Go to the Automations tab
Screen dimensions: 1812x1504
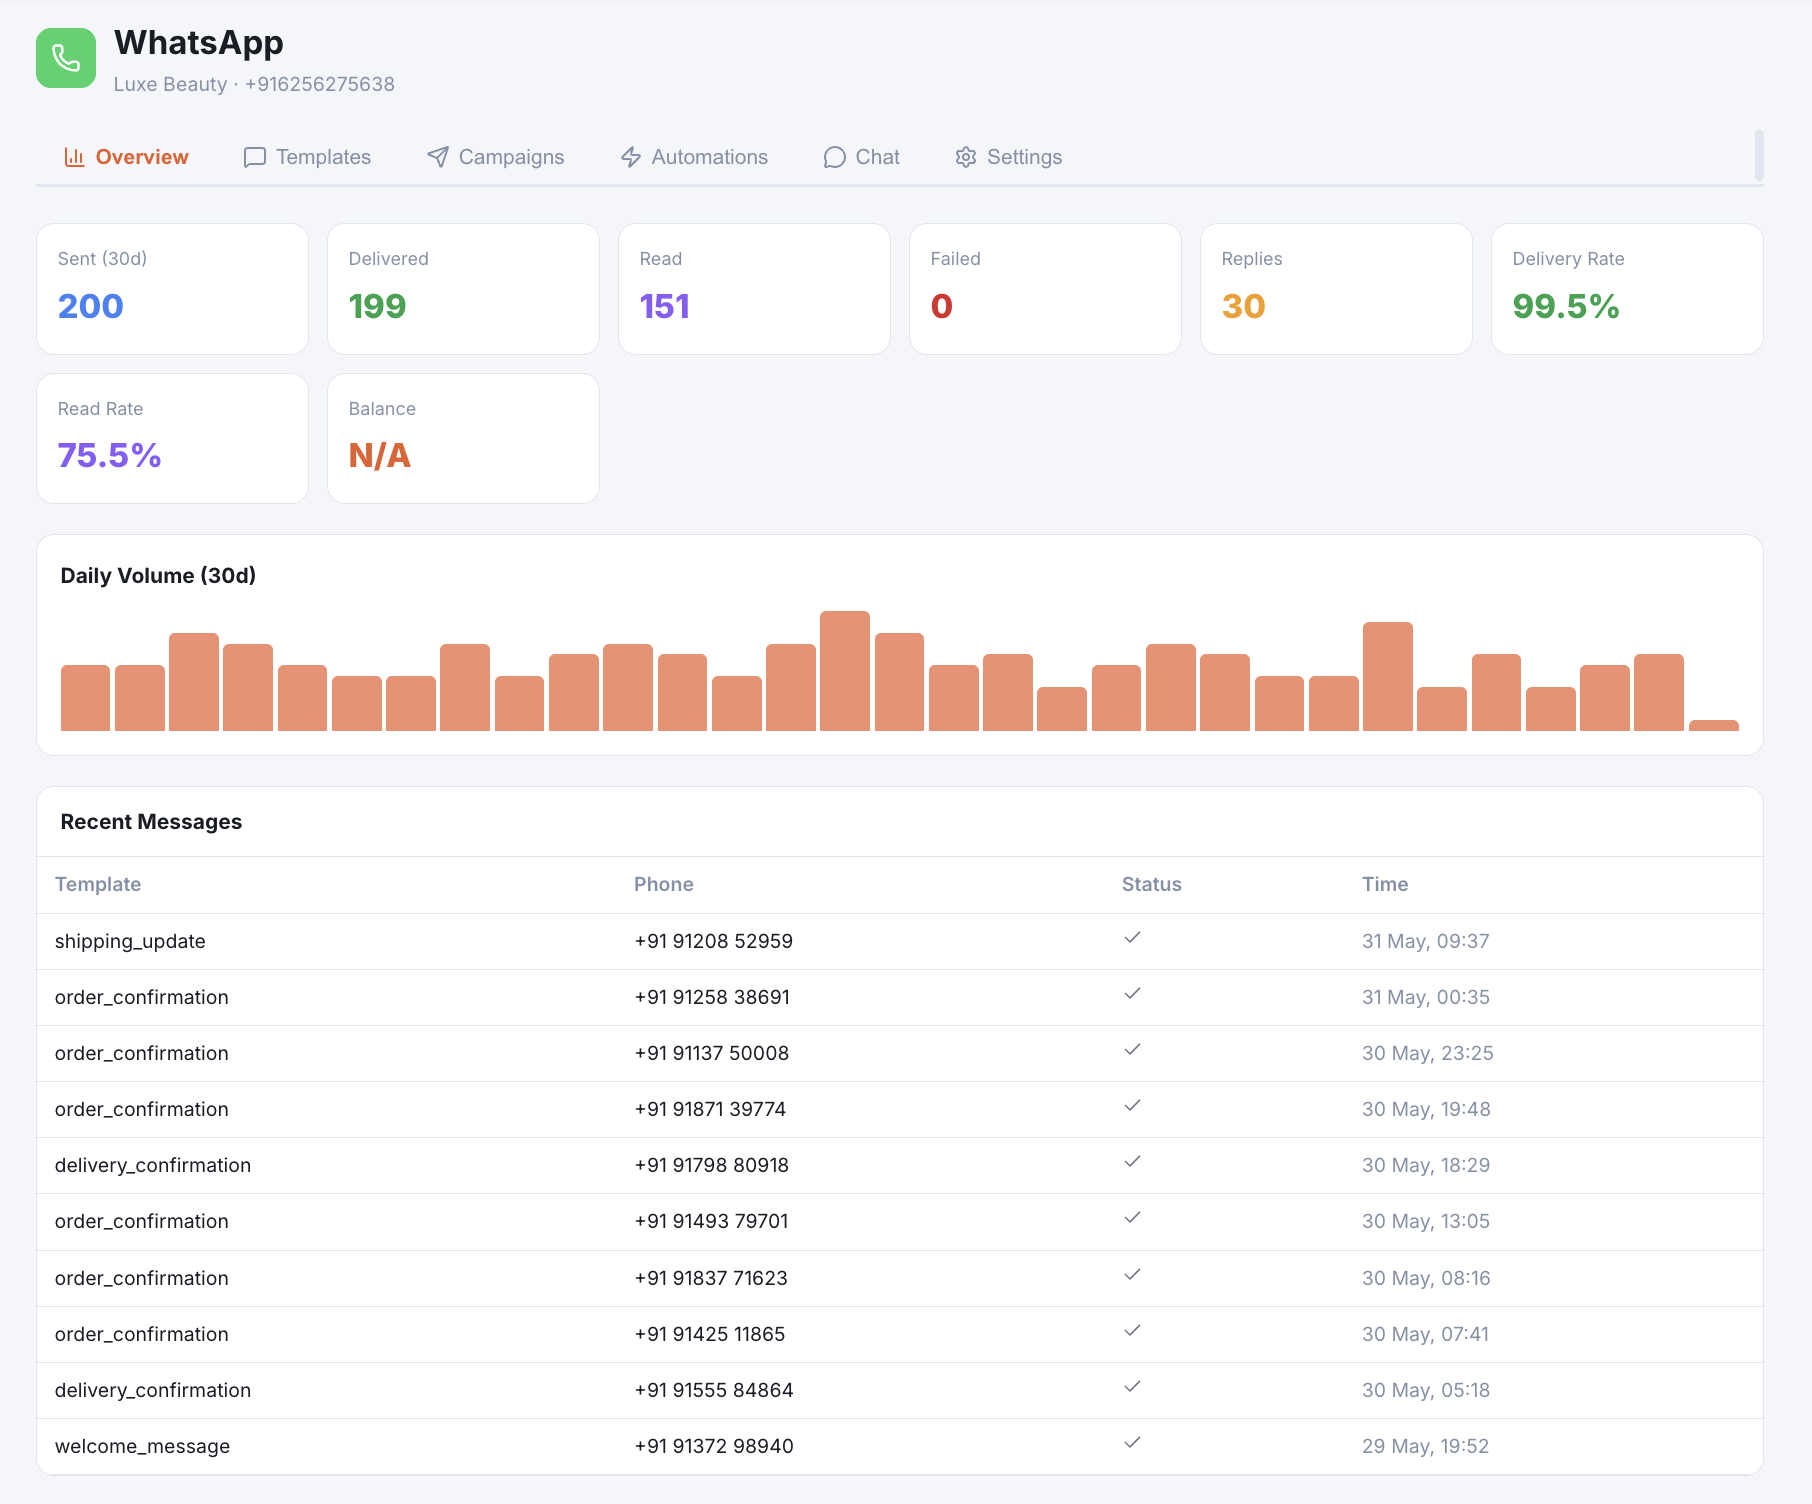tap(694, 157)
